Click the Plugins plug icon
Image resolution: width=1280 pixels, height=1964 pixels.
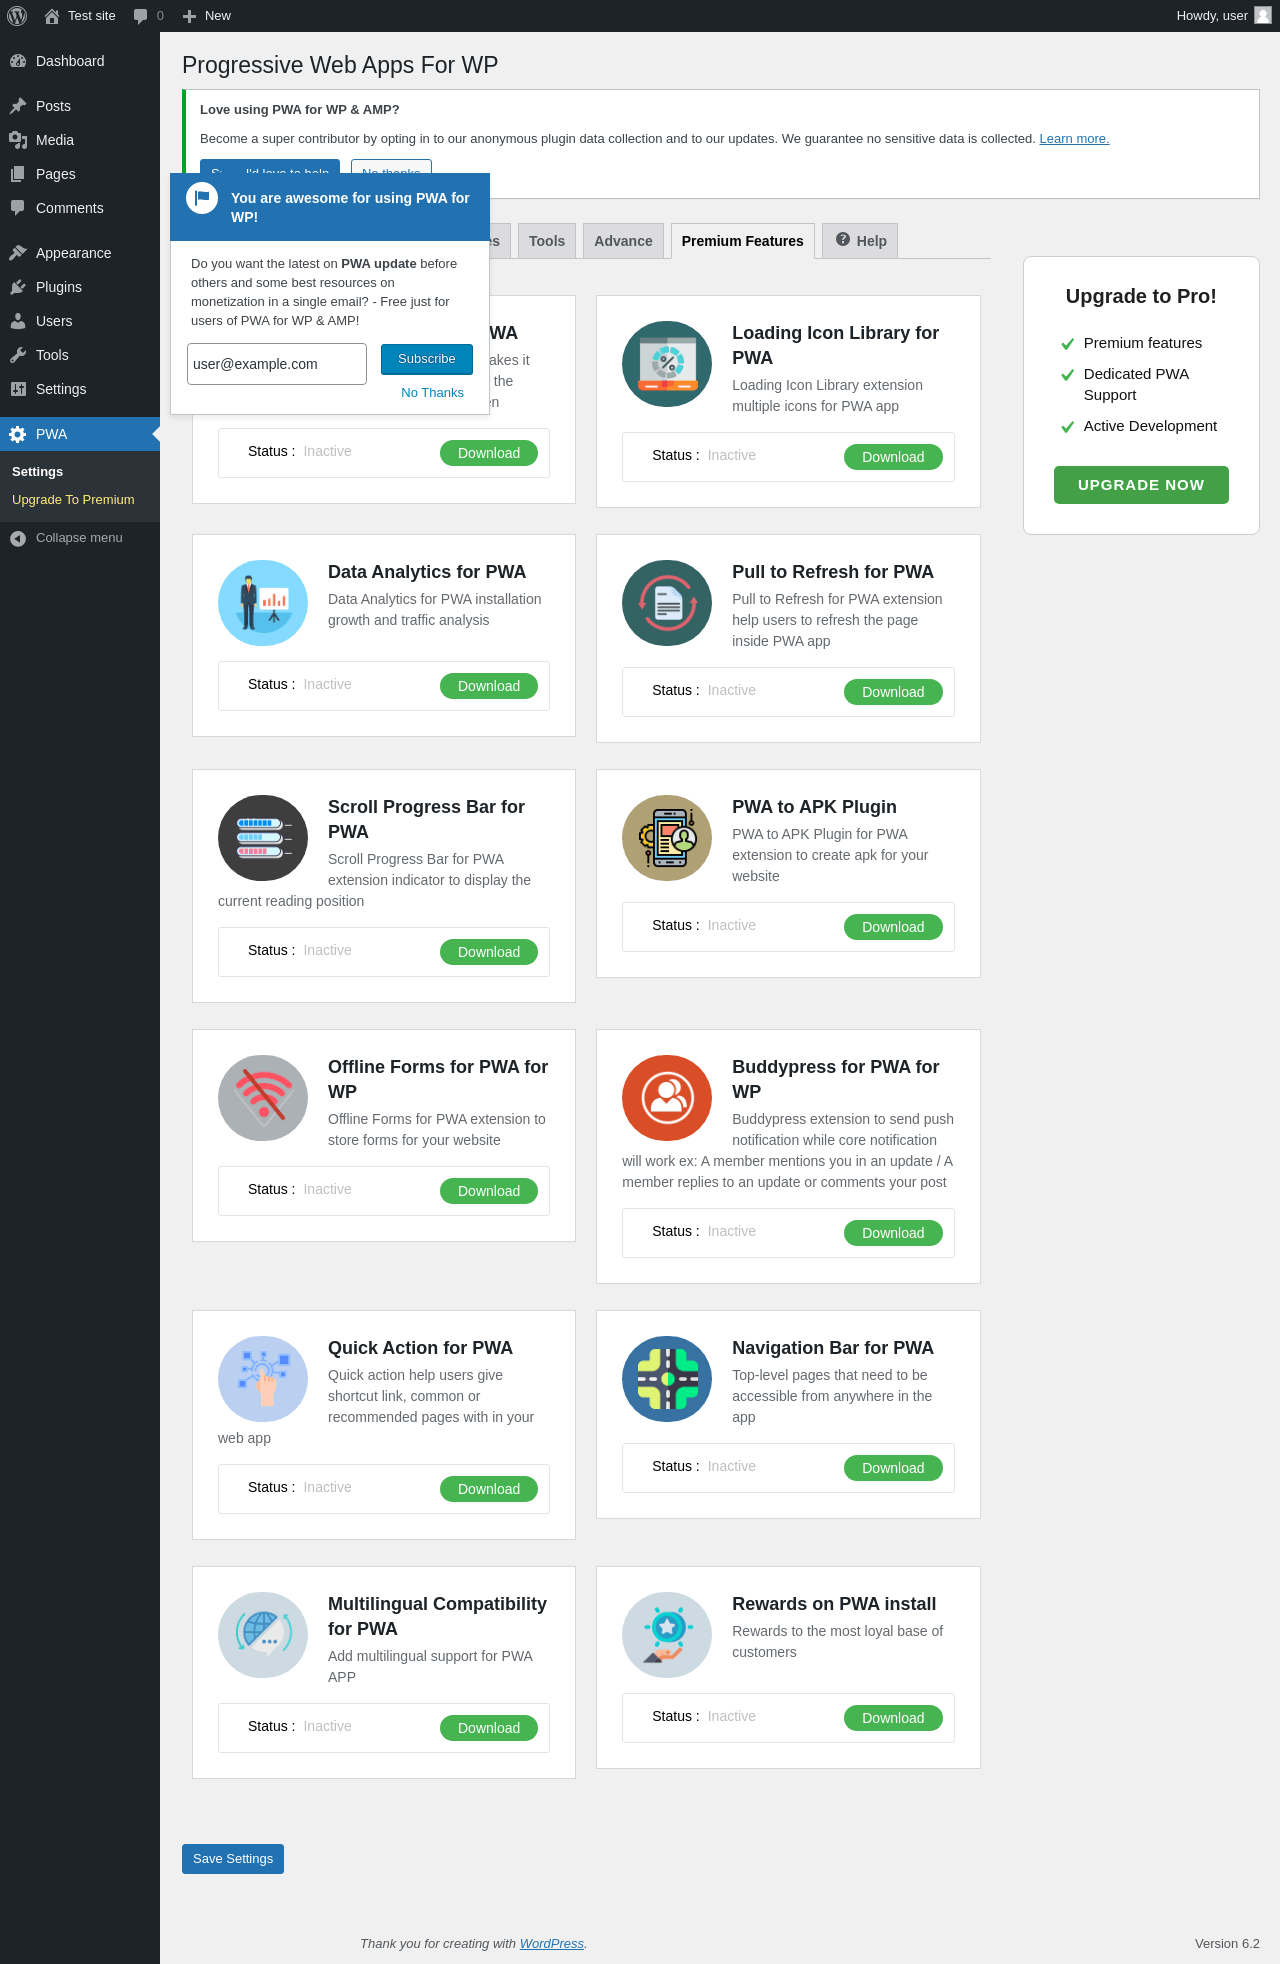pyautogui.click(x=18, y=287)
